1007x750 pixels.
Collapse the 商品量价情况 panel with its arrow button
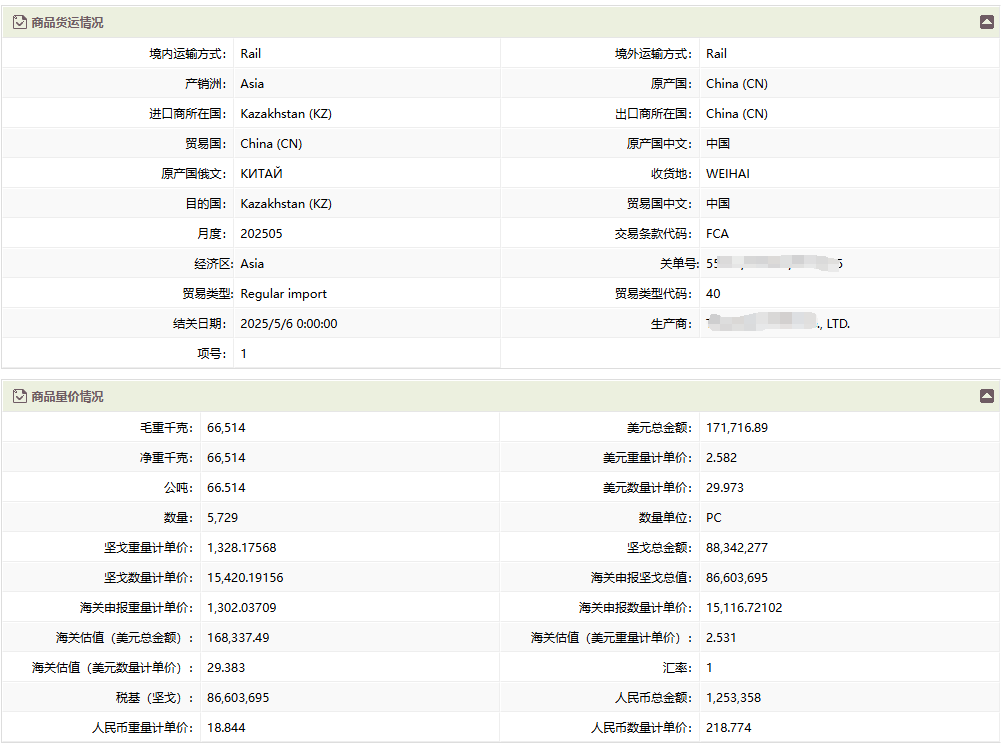click(x=986, y=396)
